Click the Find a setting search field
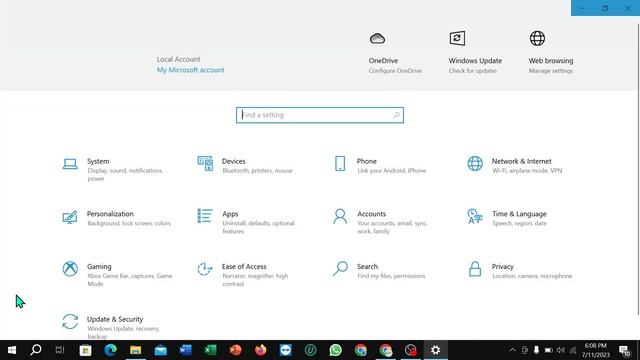 click(x=320, y=115)
